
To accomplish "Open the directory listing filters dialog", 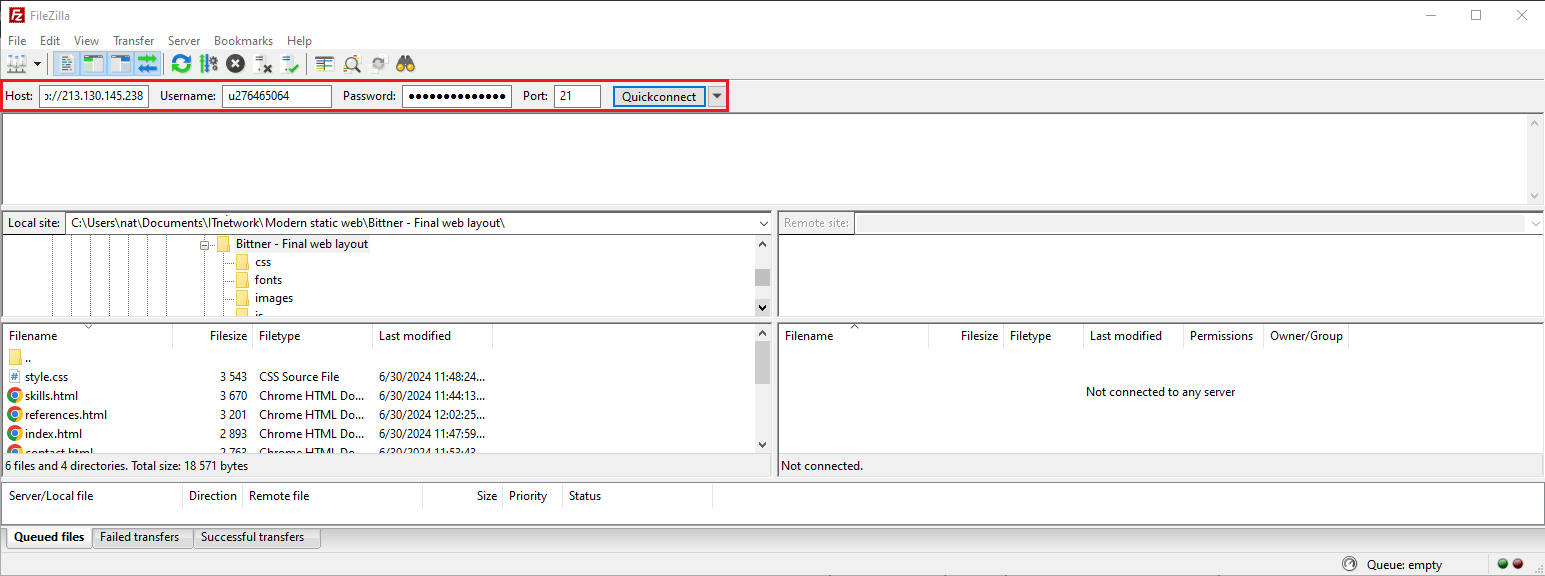I will pyautogui.click(x=324, y=64).
